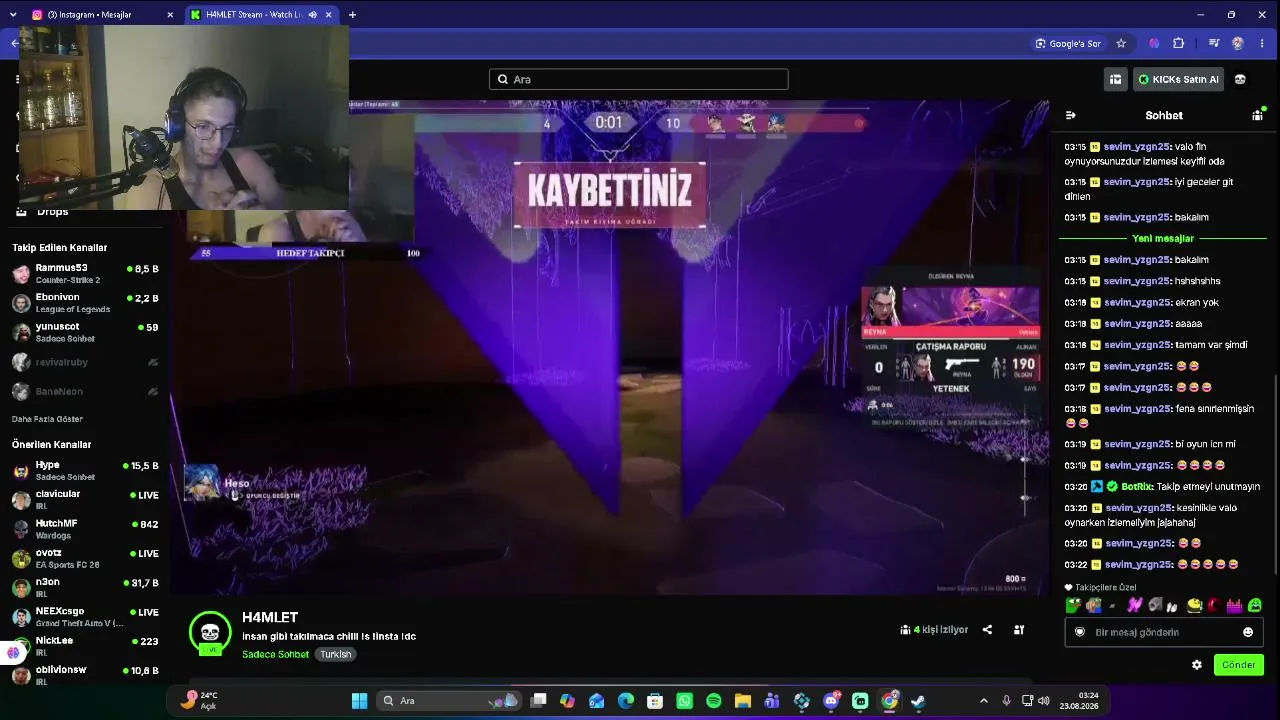Image resolution: width=1280 pixels, height=720 pixels.
Task: Open Rammus53 followed channel
Action: point(85,273)
